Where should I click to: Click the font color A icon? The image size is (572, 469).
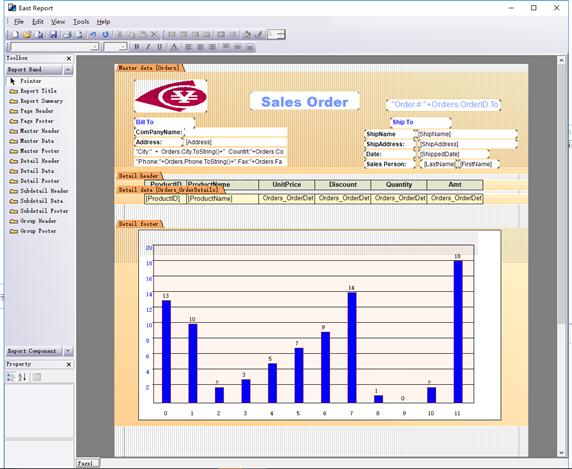point(174,47)
